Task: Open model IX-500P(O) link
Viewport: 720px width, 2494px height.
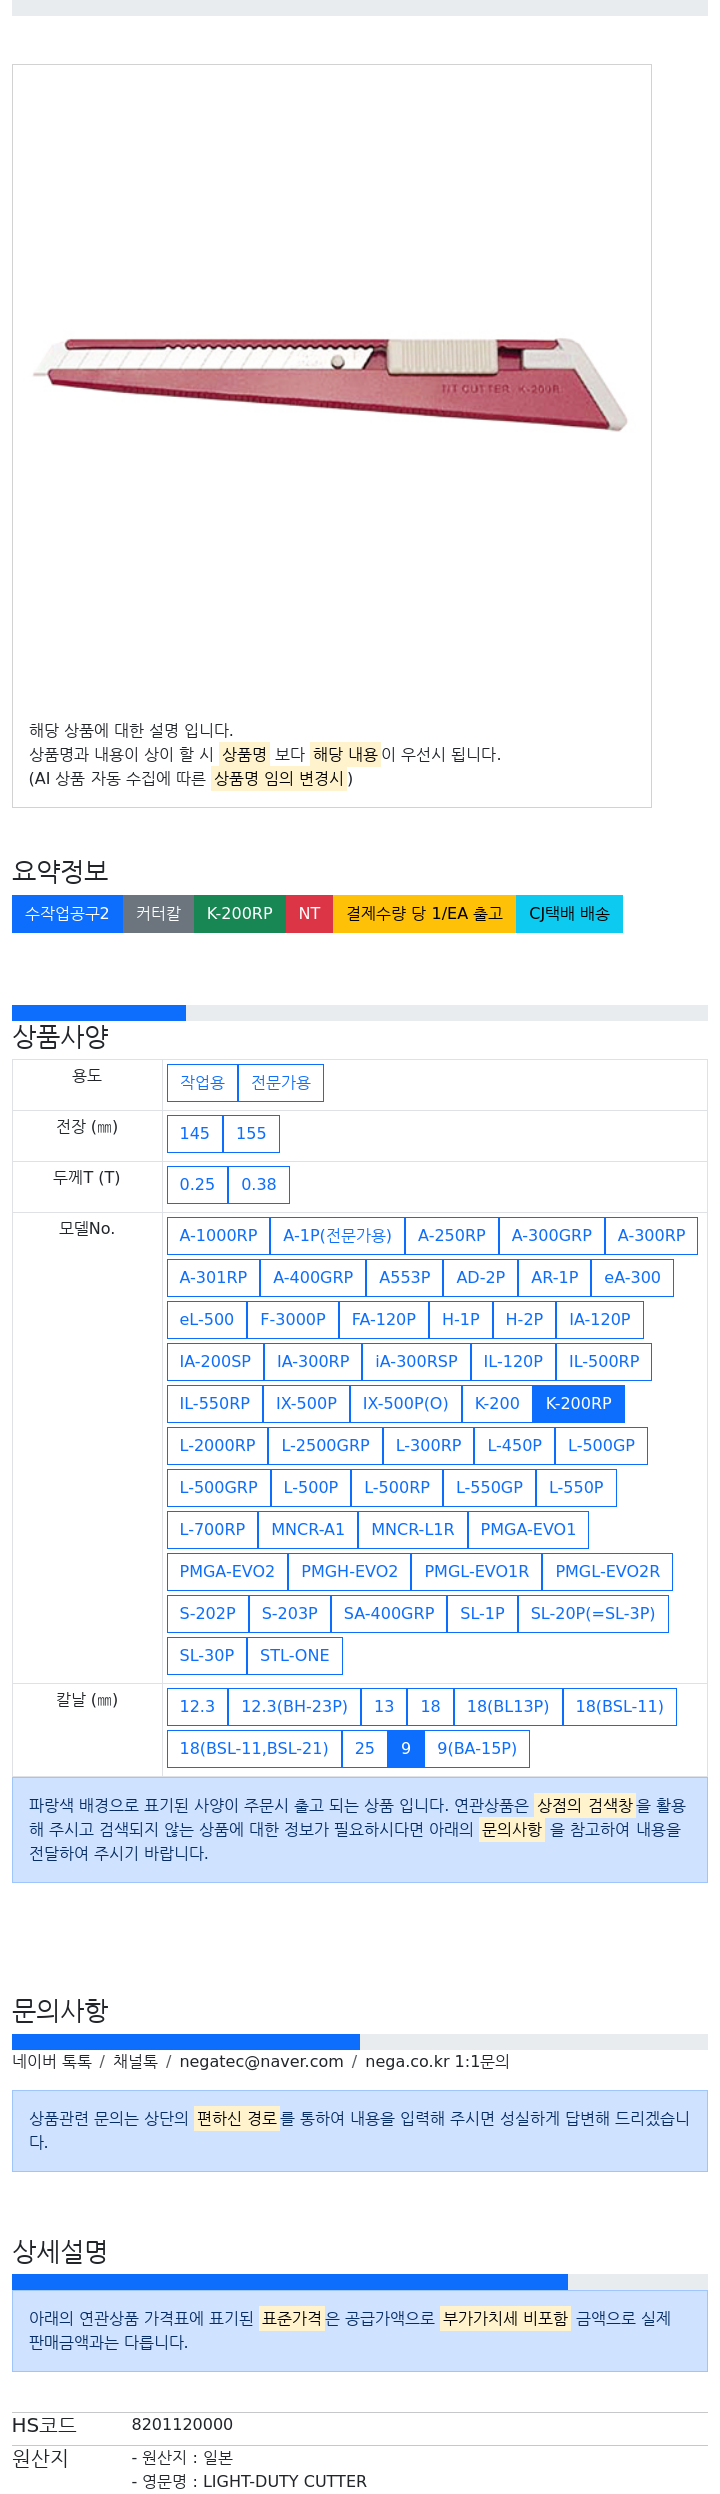Action: tap(406, 1404)
